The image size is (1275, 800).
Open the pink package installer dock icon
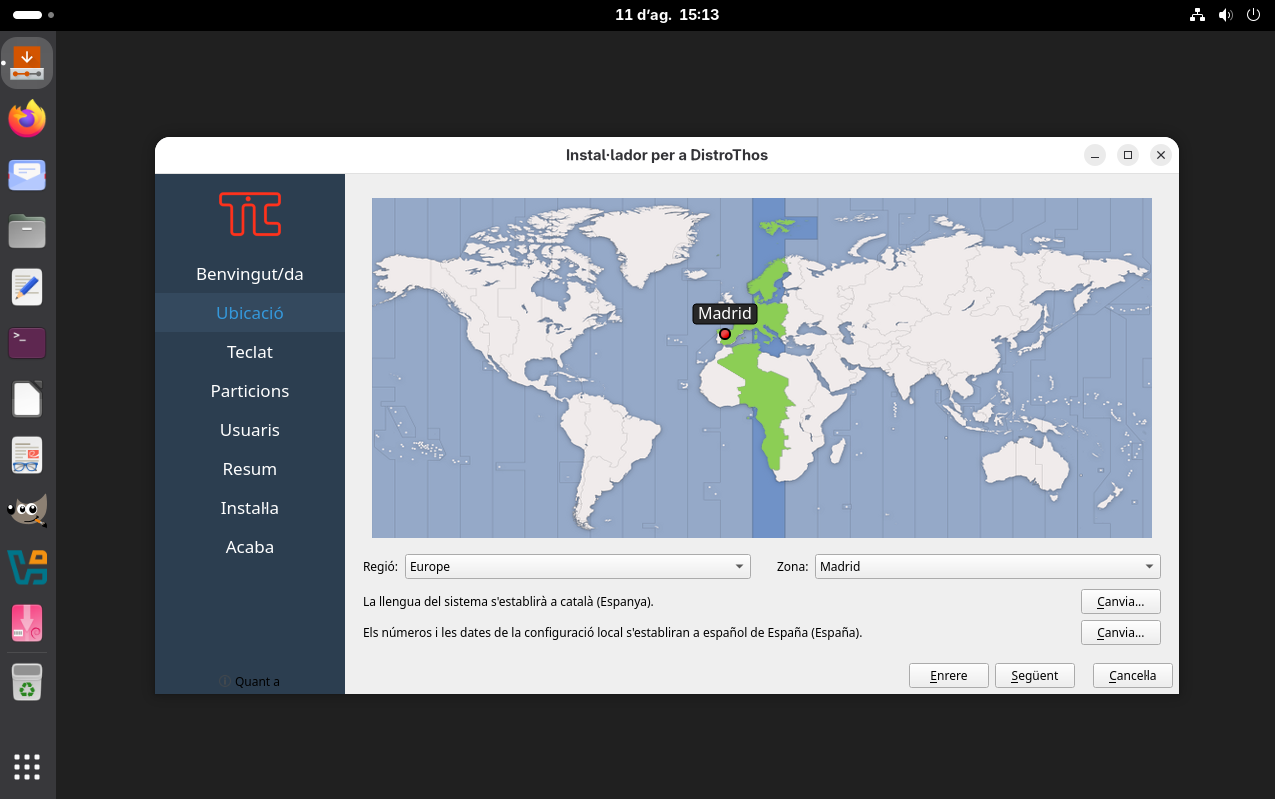pos(27,623)
